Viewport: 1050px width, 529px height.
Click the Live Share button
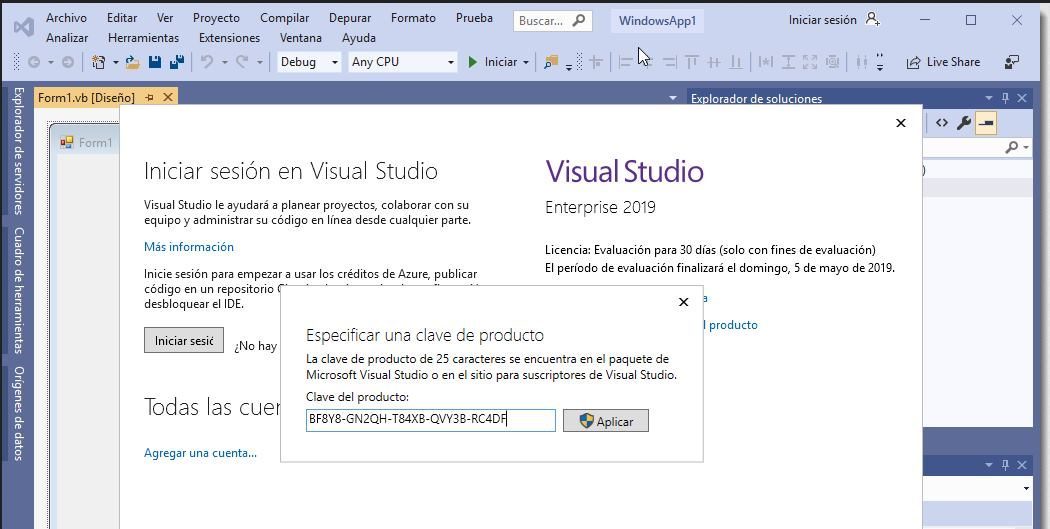coord(944,62)
